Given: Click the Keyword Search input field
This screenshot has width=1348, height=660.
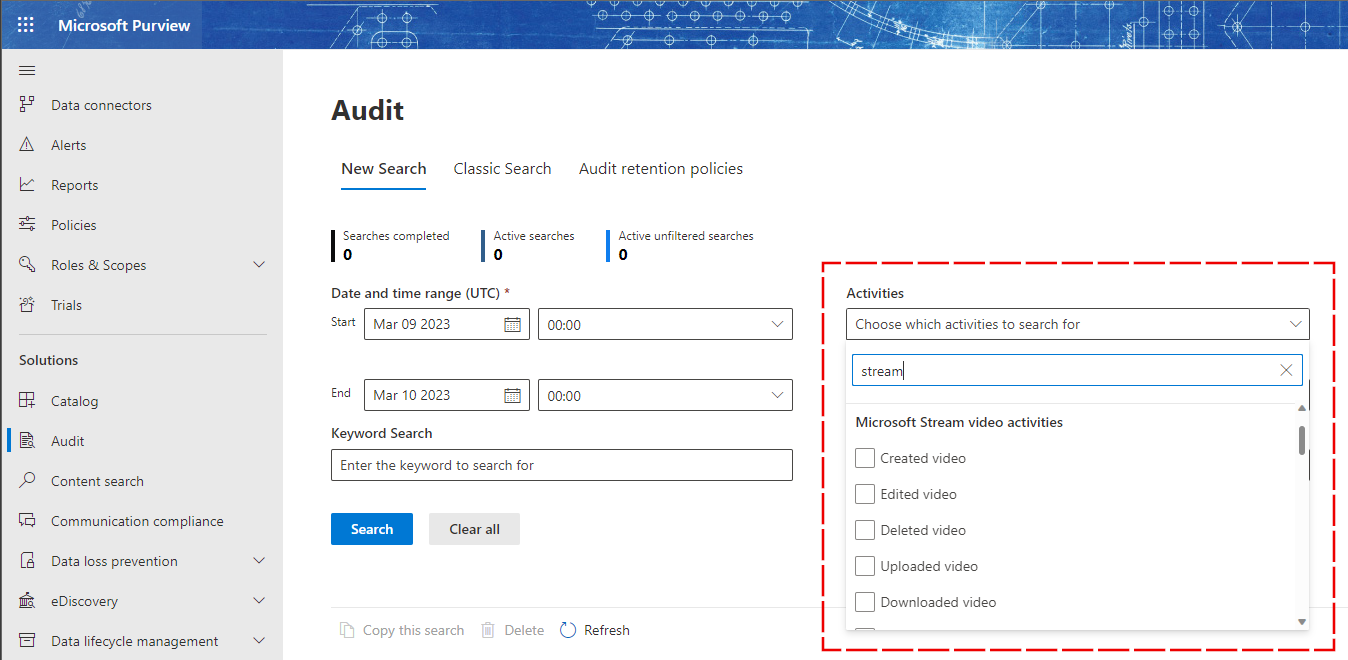Looking at the screenshot, I should point(562,465).
